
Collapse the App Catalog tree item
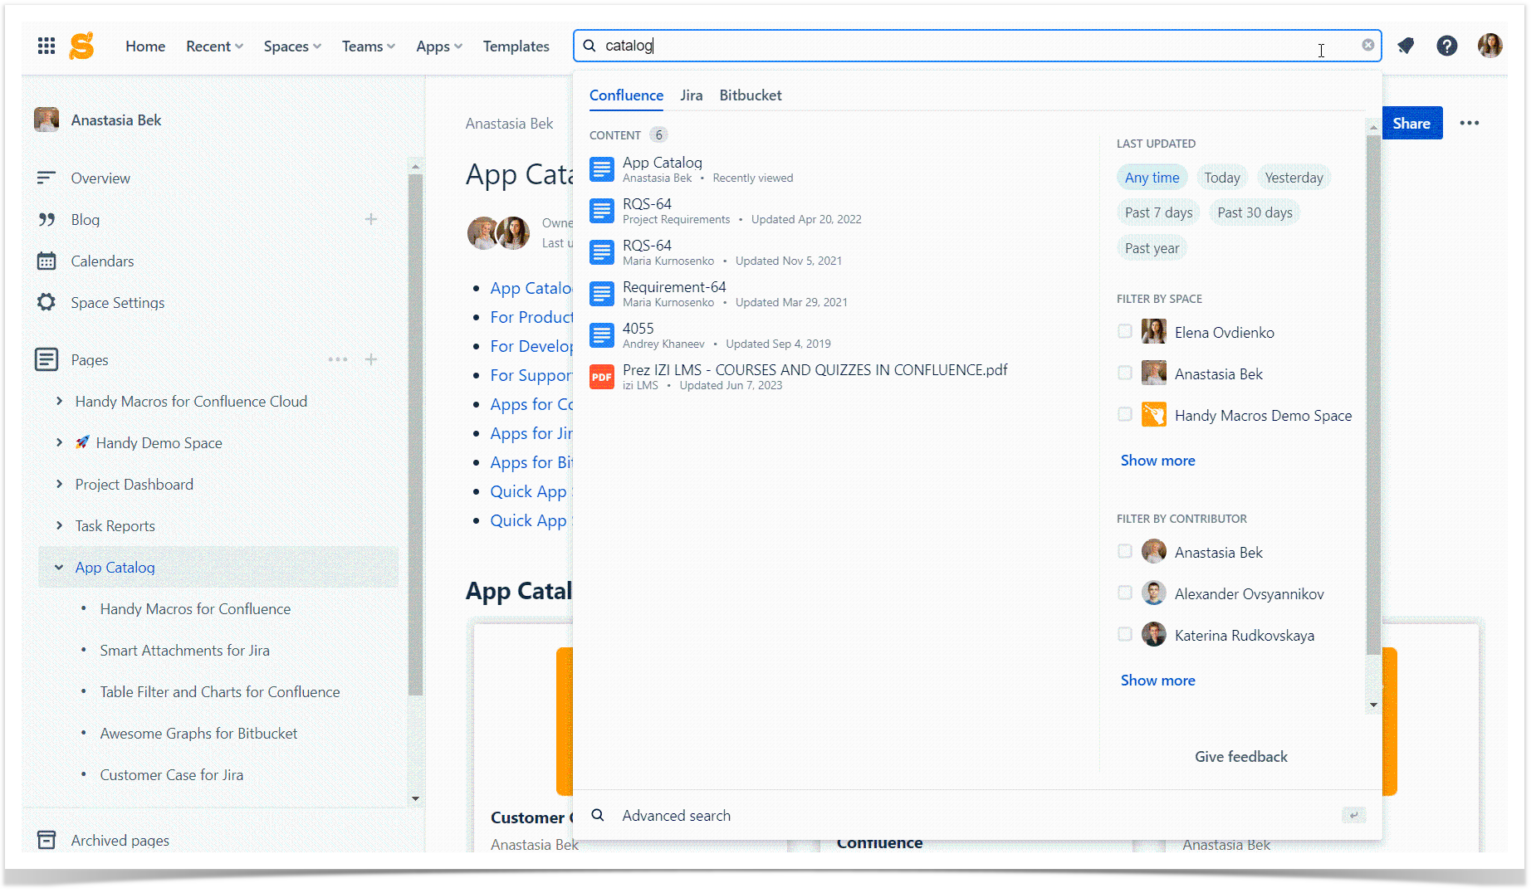point(59,567)
